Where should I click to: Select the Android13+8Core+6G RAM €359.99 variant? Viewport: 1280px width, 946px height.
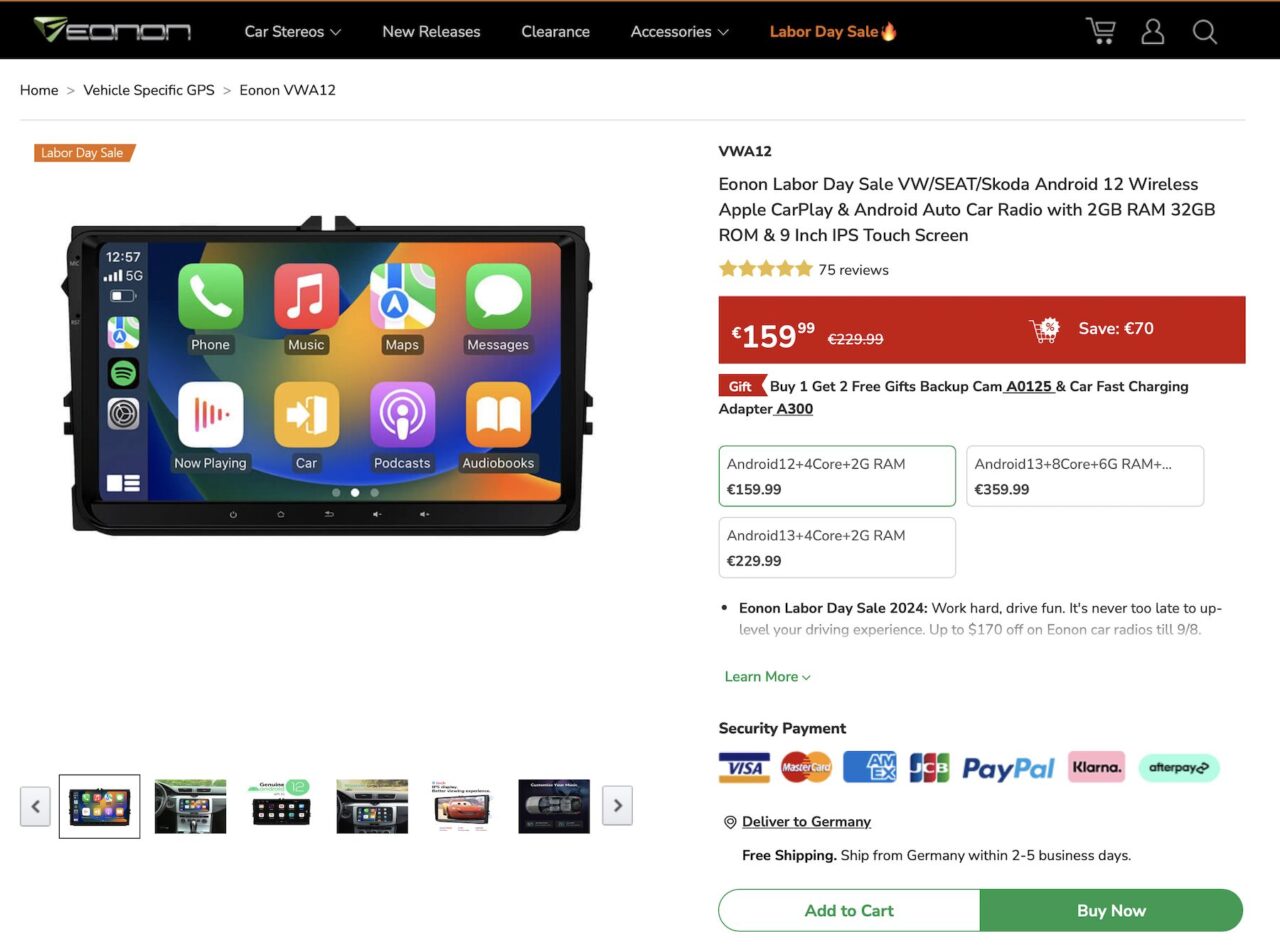tap(1085, 476)
